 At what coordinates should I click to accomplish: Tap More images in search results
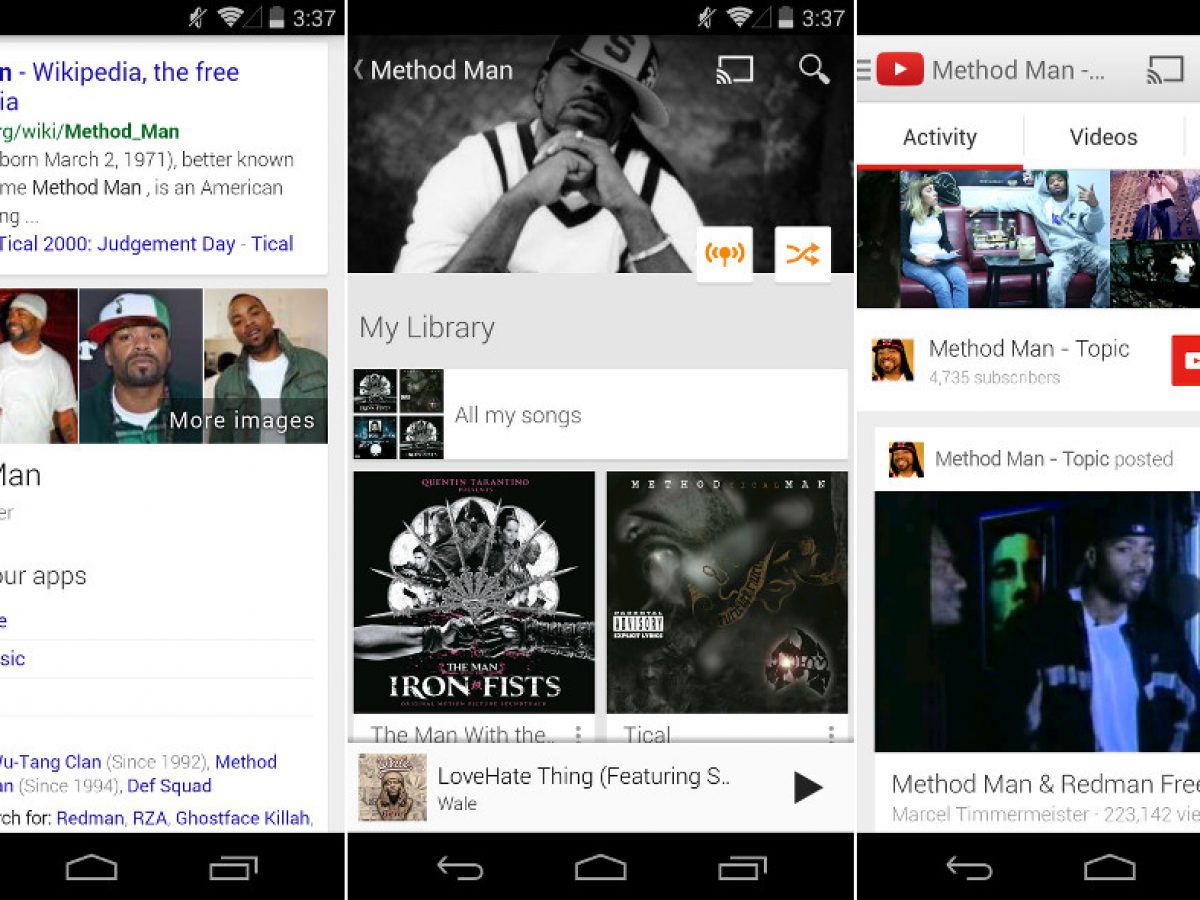coord(242,420)
